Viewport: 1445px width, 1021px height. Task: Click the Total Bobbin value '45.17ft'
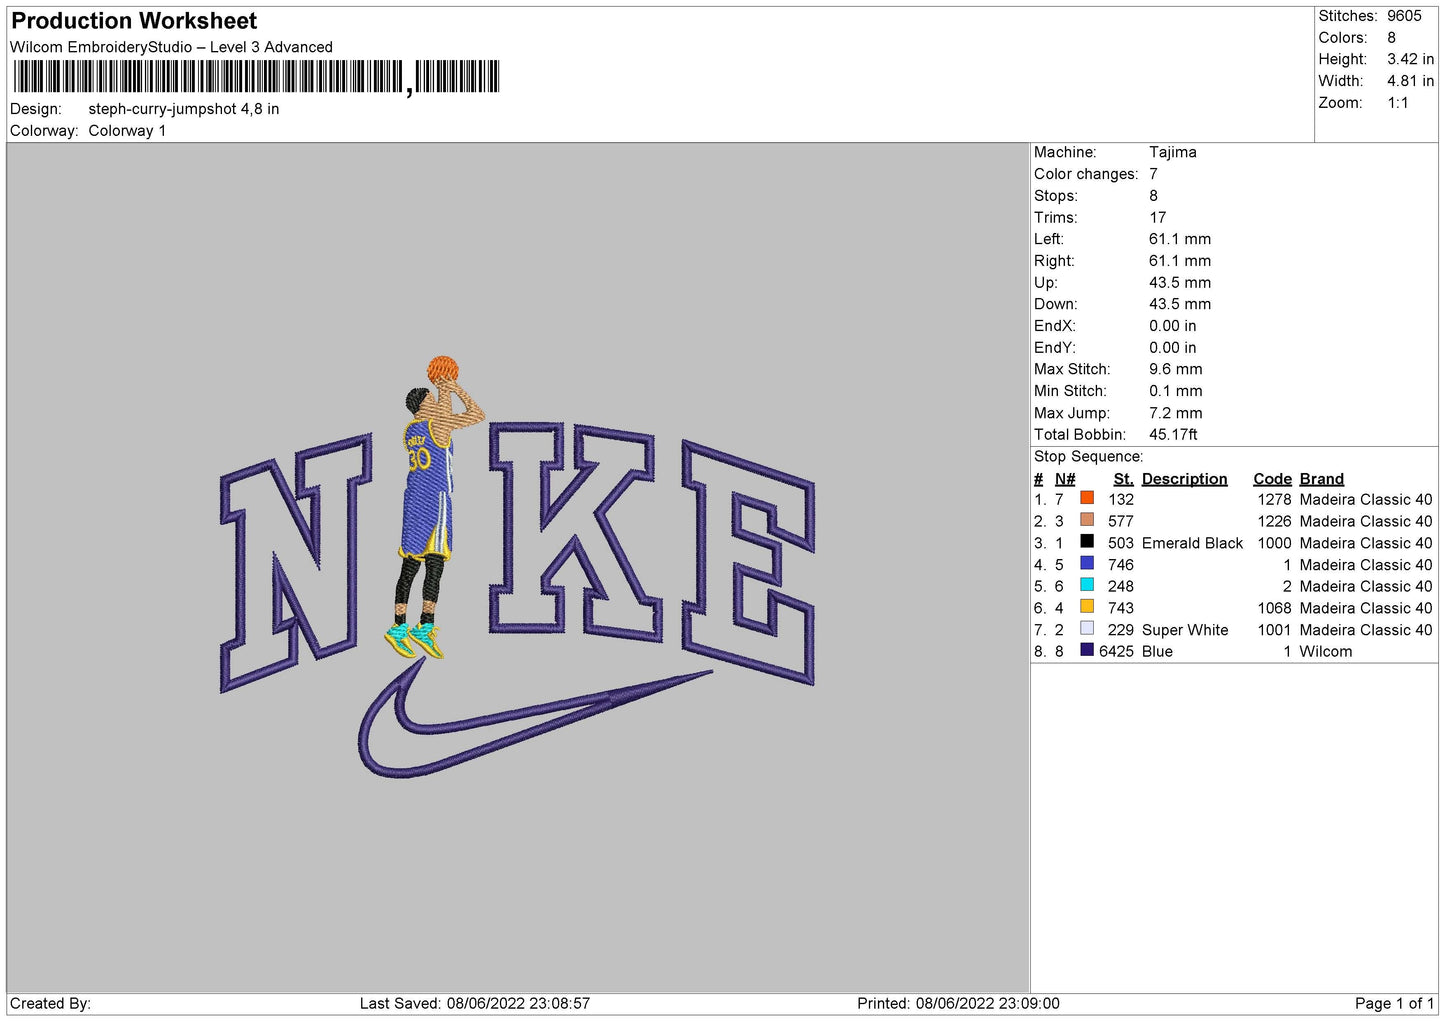pos(1173,435)
